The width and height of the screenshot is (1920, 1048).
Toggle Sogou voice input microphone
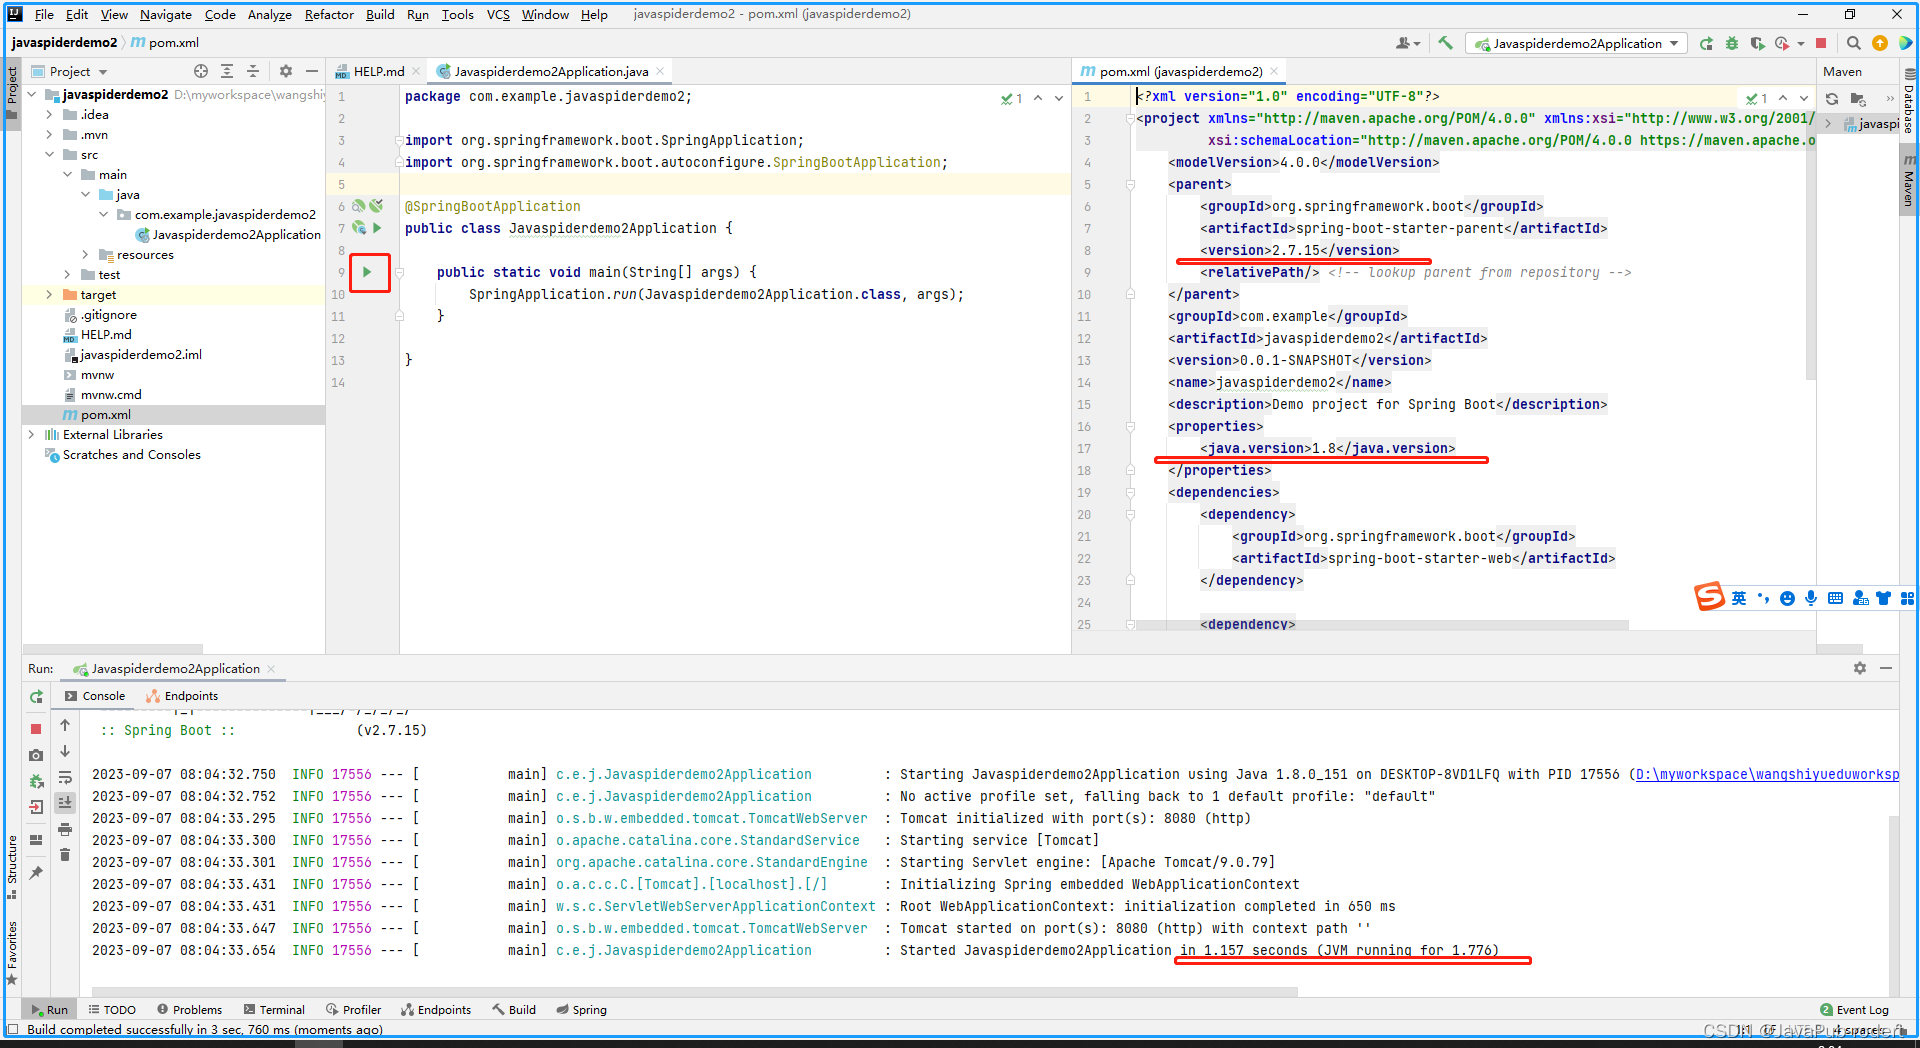tap(1811, 598)
